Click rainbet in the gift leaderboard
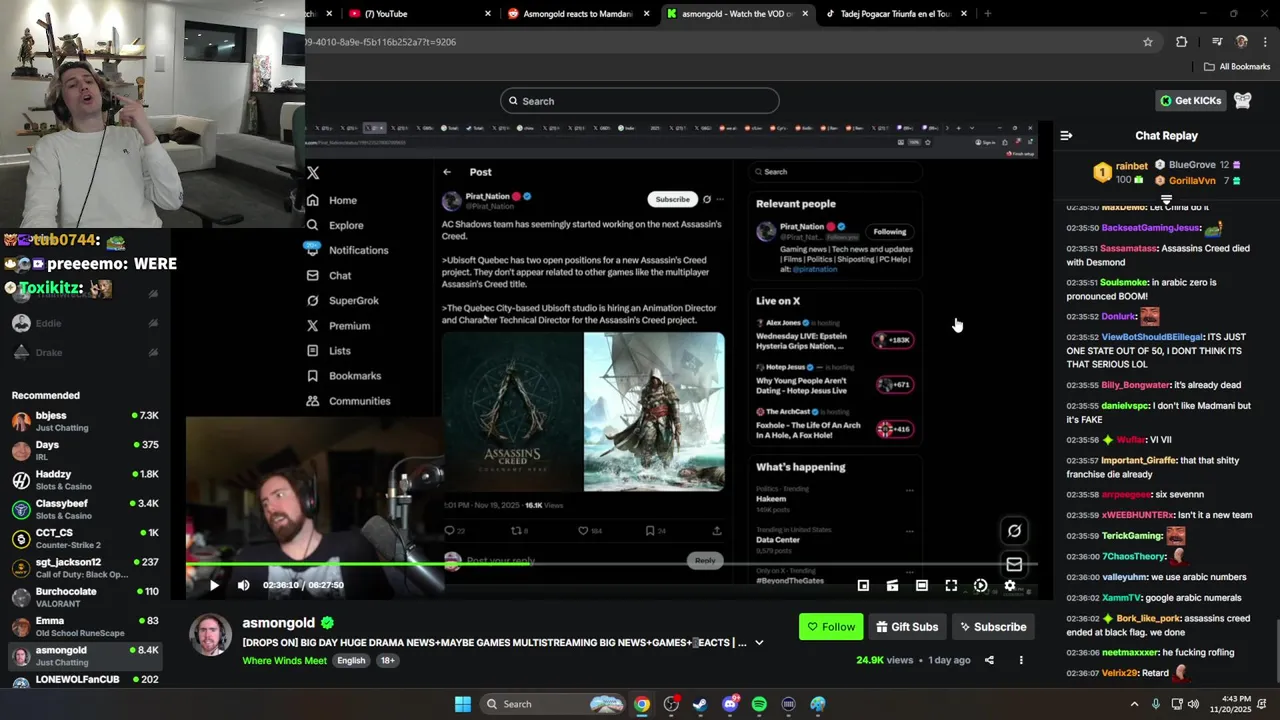 point(1131,166)
